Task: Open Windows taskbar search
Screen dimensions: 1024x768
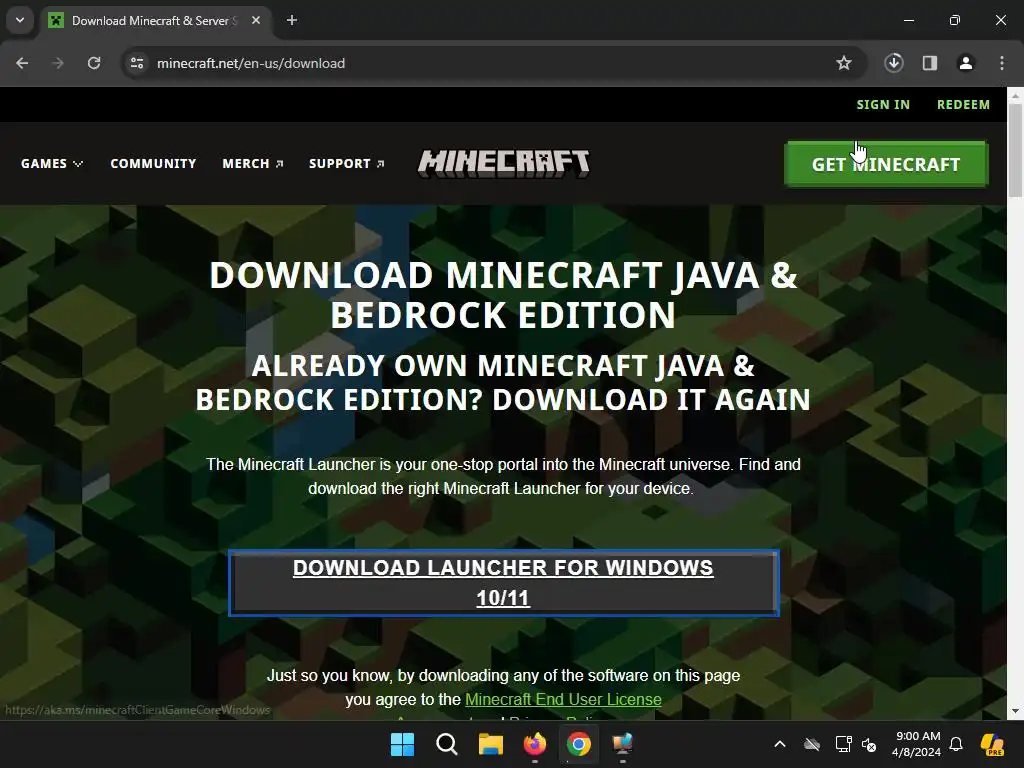Action: click(x=447, y=744)
